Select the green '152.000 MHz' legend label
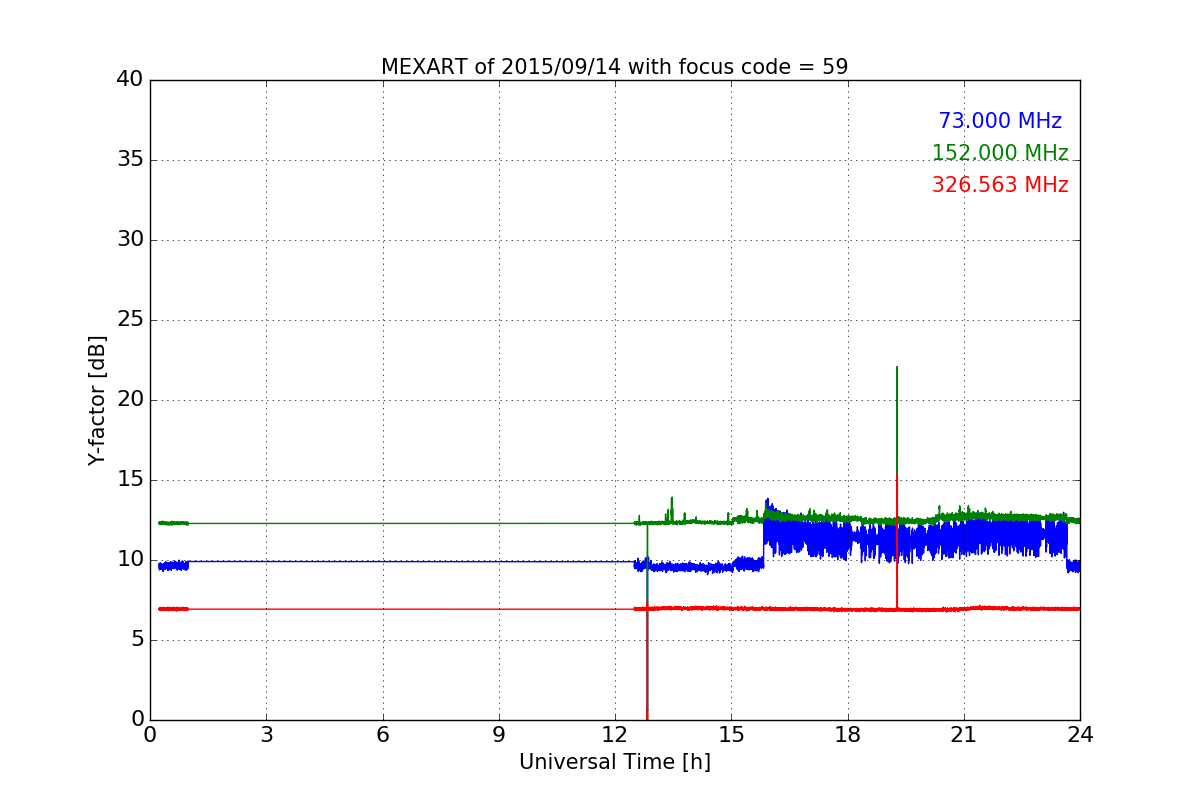Image resolution: width=1200 pixels, height=800 pixels. click(x=1000, y=153)
